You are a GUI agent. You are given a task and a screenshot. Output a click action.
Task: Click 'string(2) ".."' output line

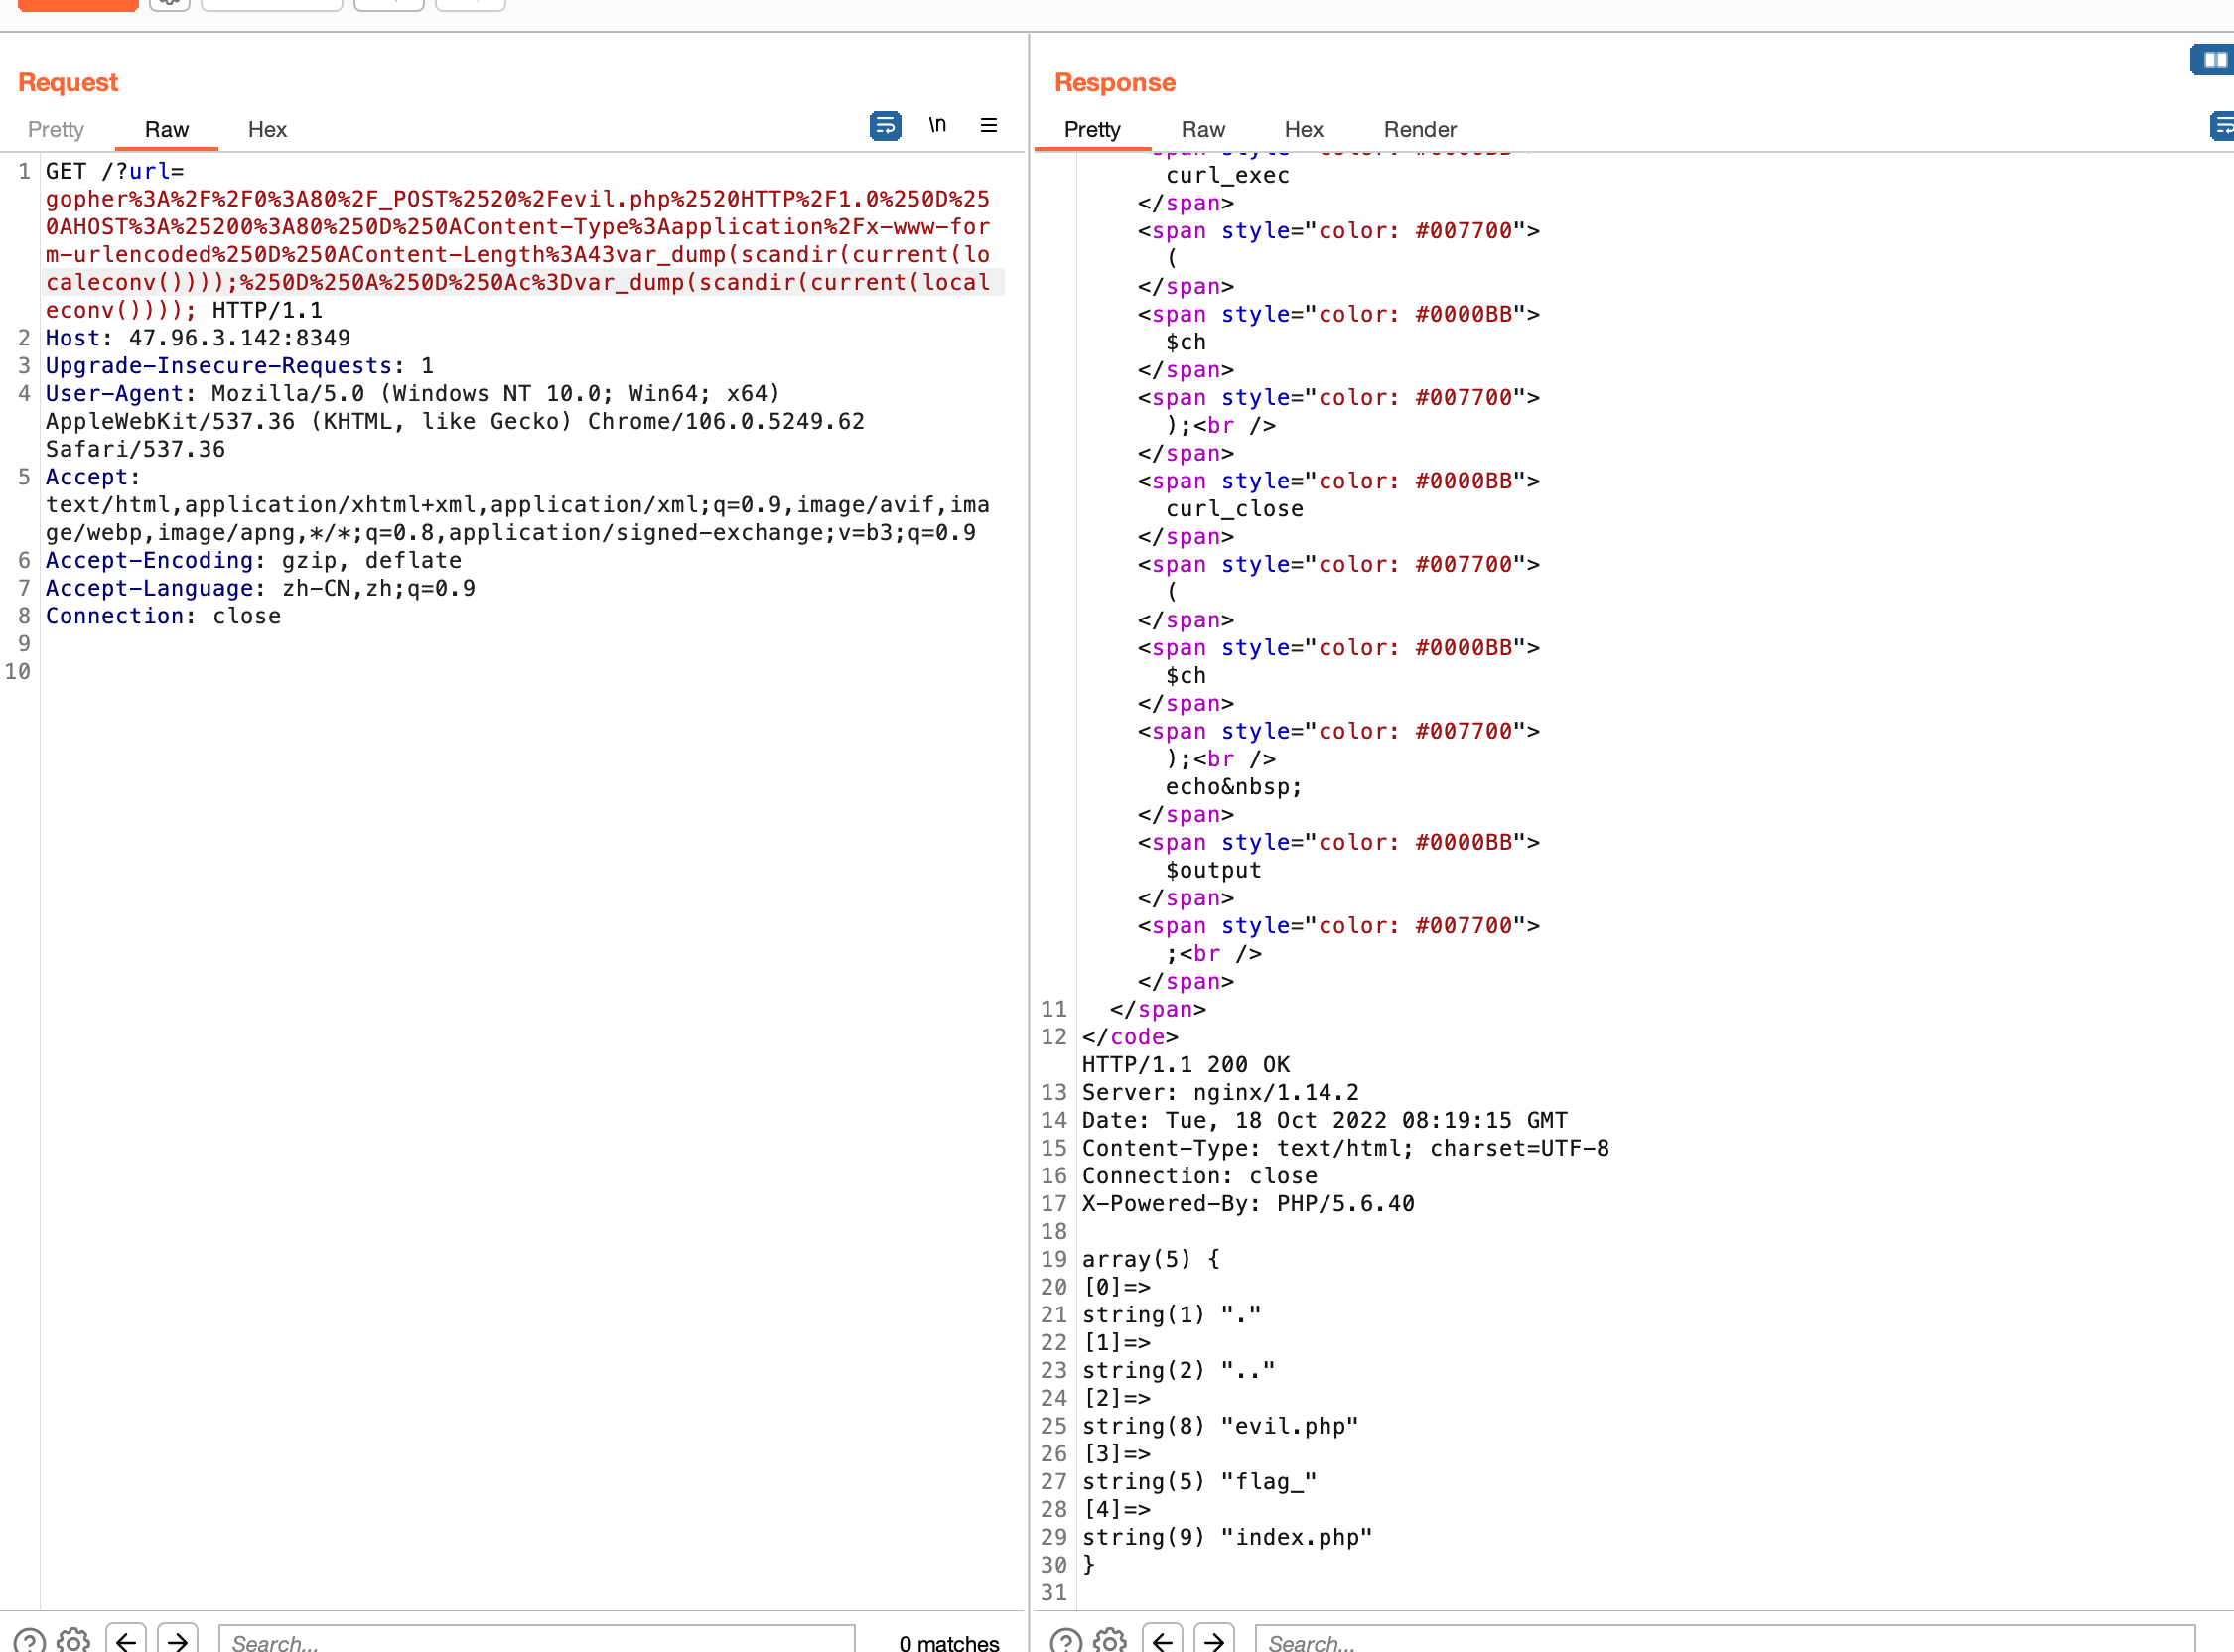click(1179, 1371)
